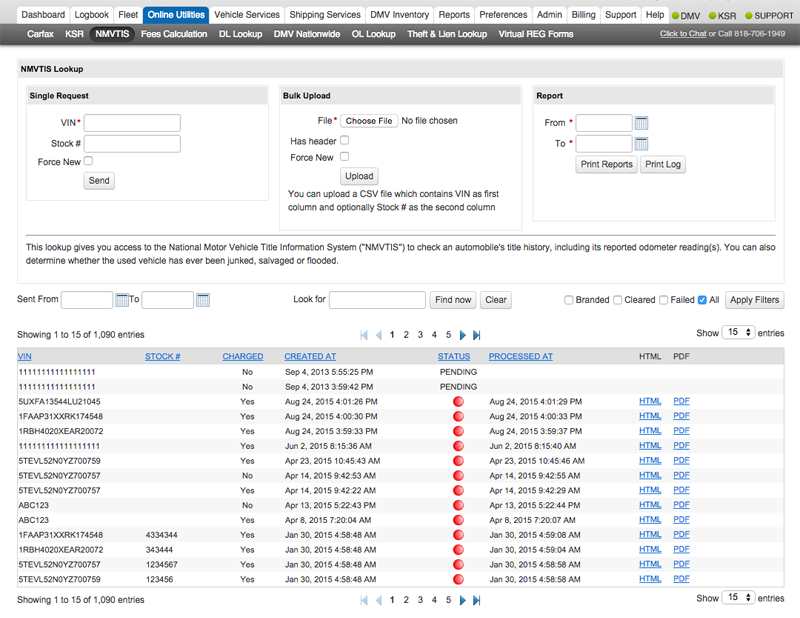Toggle the Branded filter checkbox
The height and width of the screenshot is (618, 800).
569,300
